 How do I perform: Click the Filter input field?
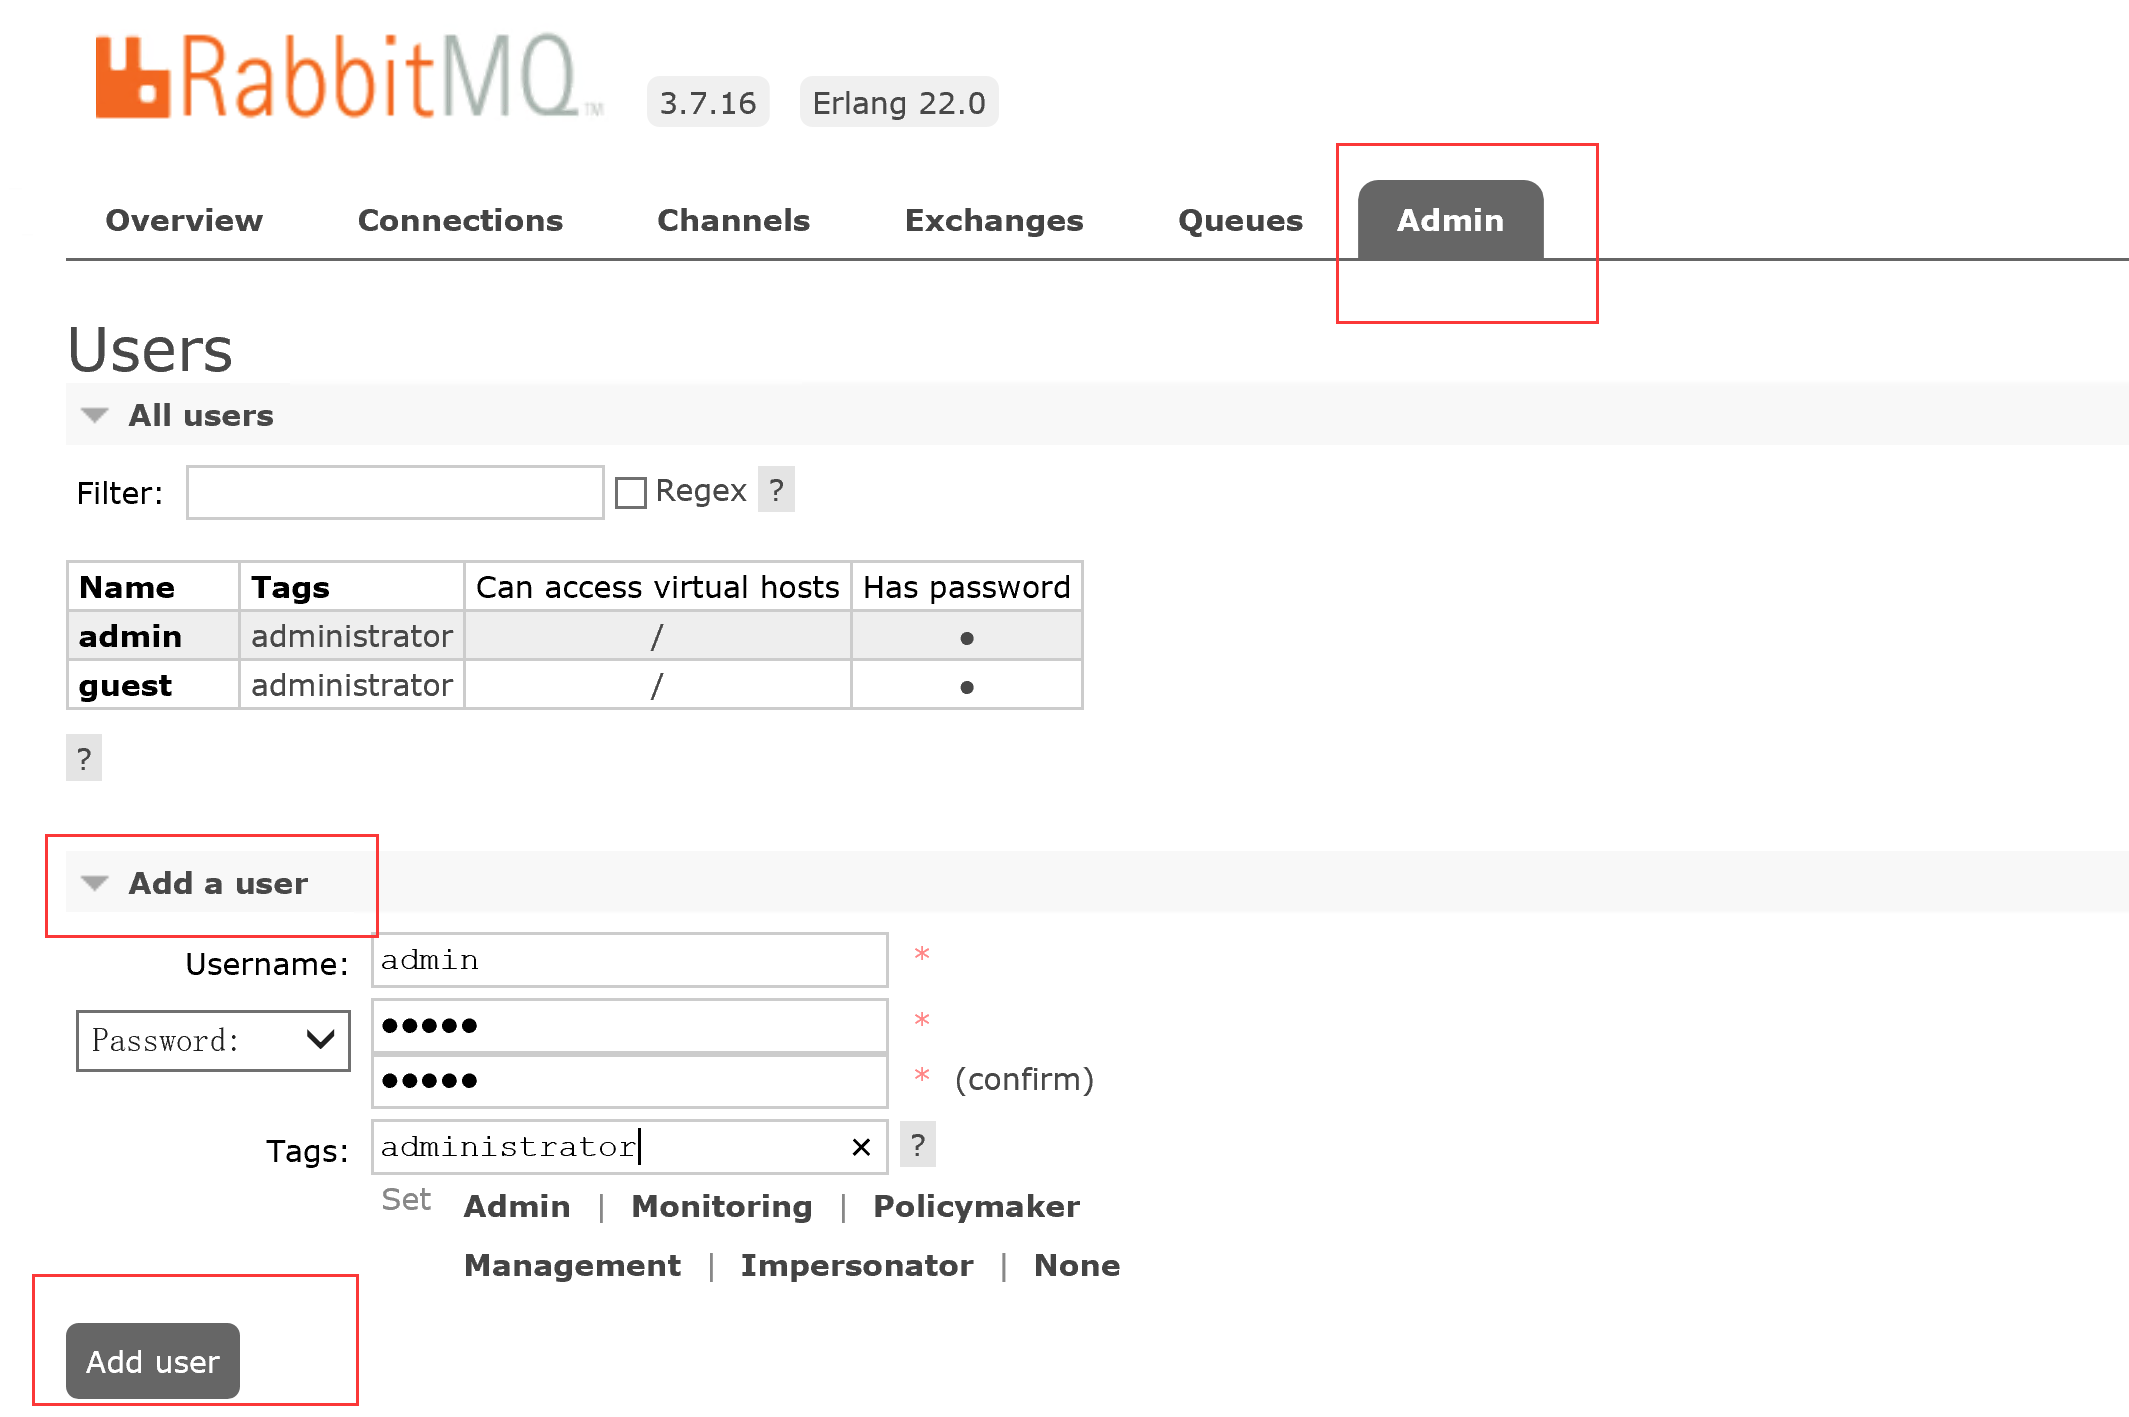pyautogui.click(x=395, y=492)
